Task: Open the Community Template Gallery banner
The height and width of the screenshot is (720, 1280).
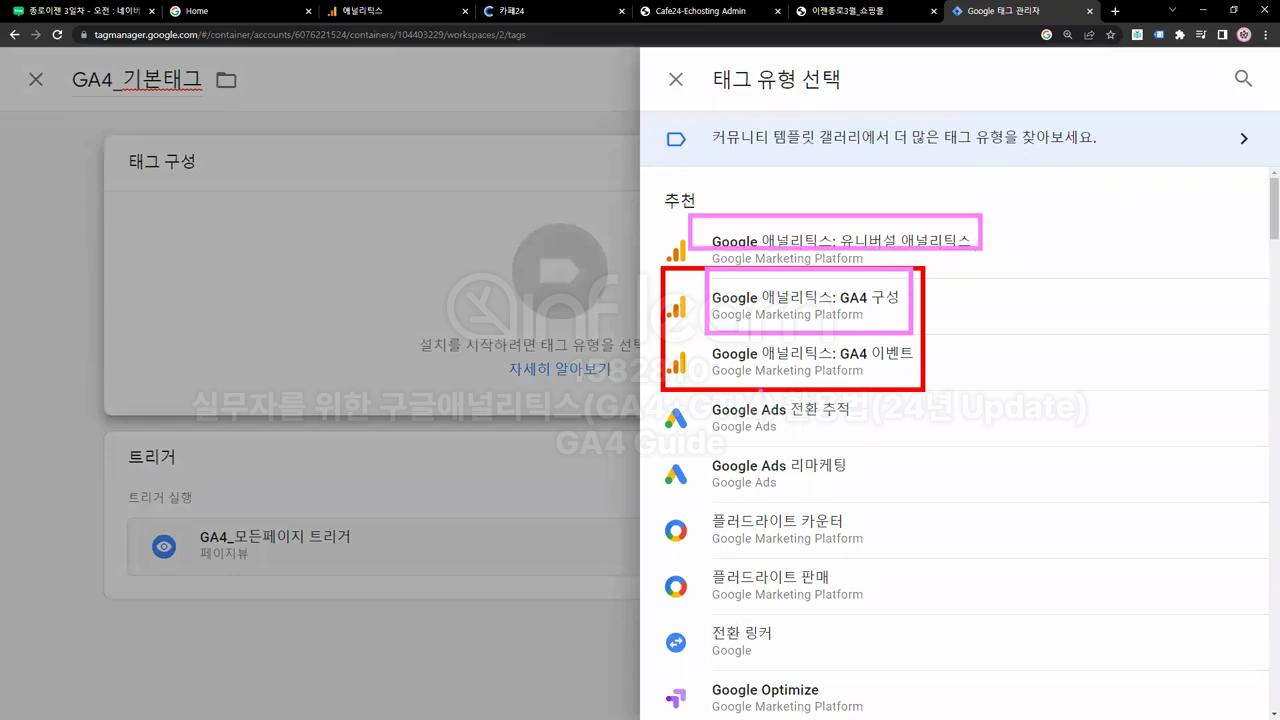Action: [960, 138]
